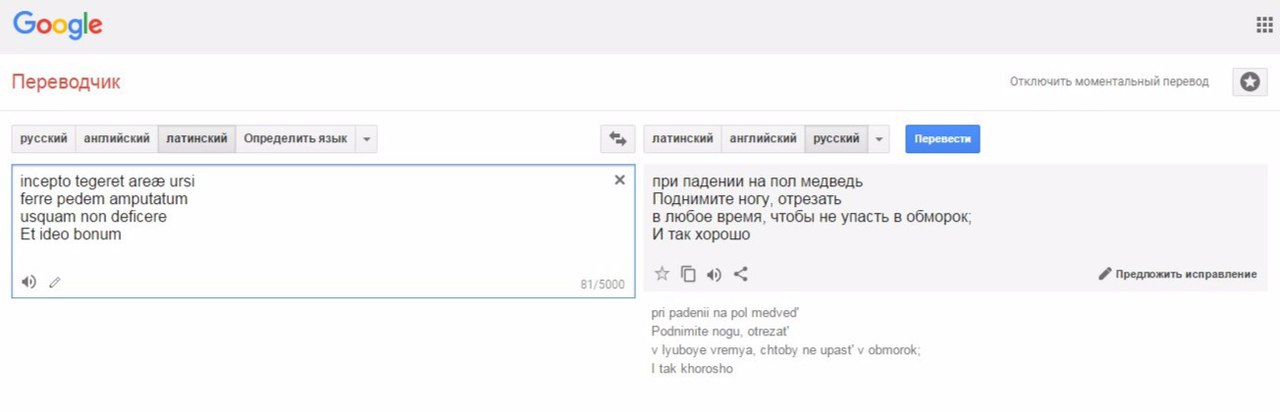
Task: Listen to the translated text
Action: pos(714,274)
